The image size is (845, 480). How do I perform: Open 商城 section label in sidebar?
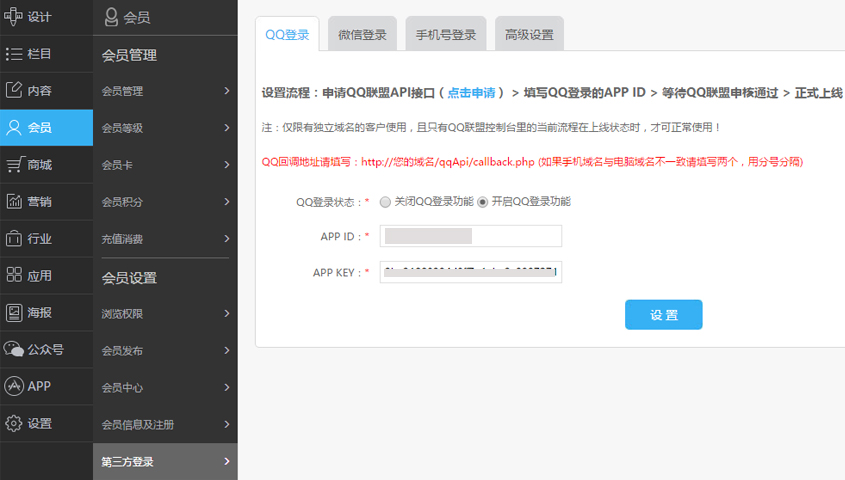(x=39, y=165)
